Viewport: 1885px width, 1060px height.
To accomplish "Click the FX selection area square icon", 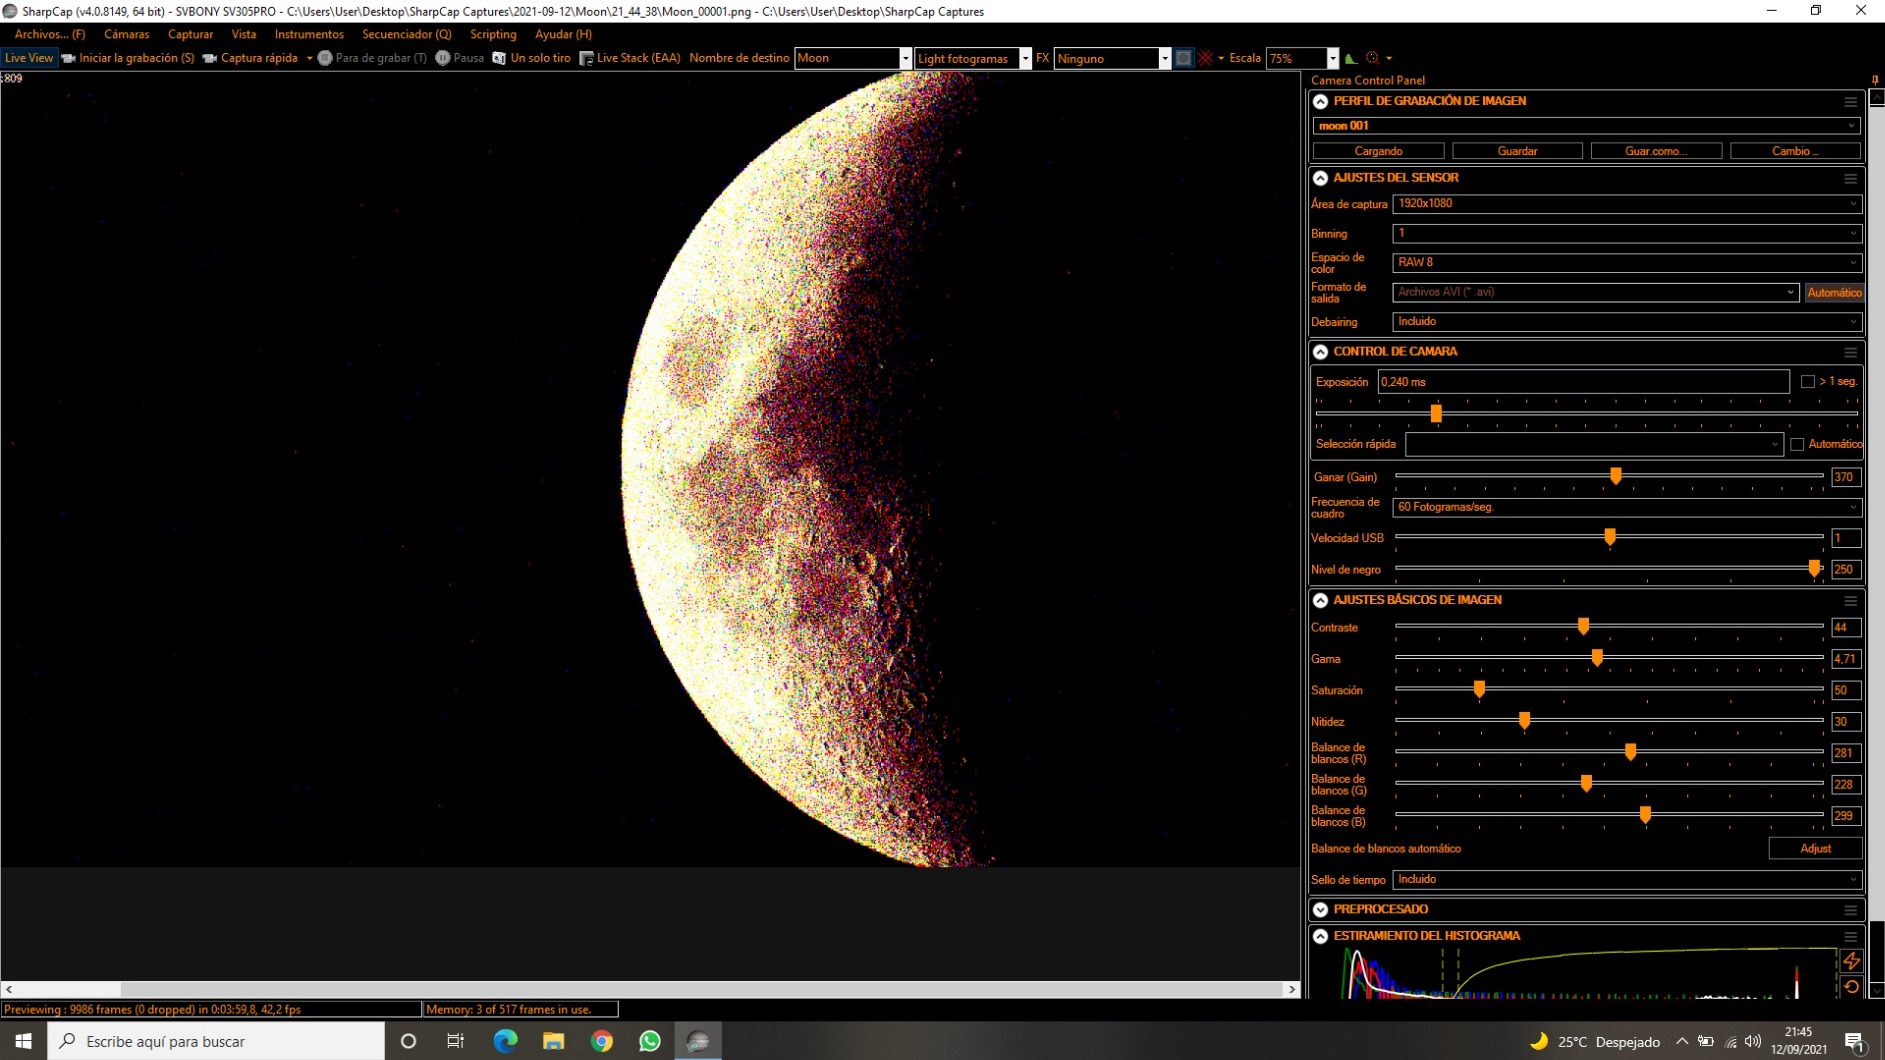I will click(1183, 58).
